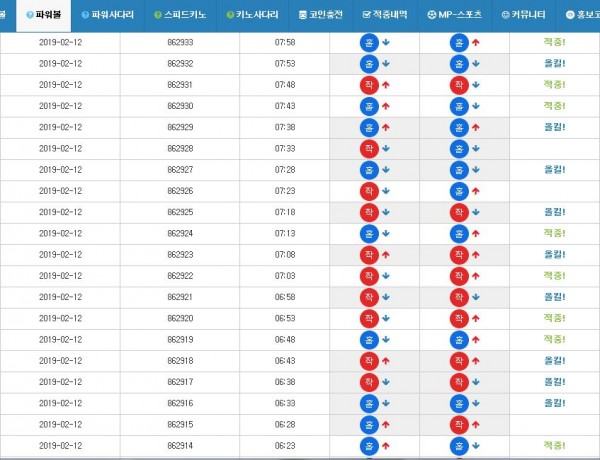Click the red up arrow in row 862929's first result column

pyautogui.click(x=385, y=128)
